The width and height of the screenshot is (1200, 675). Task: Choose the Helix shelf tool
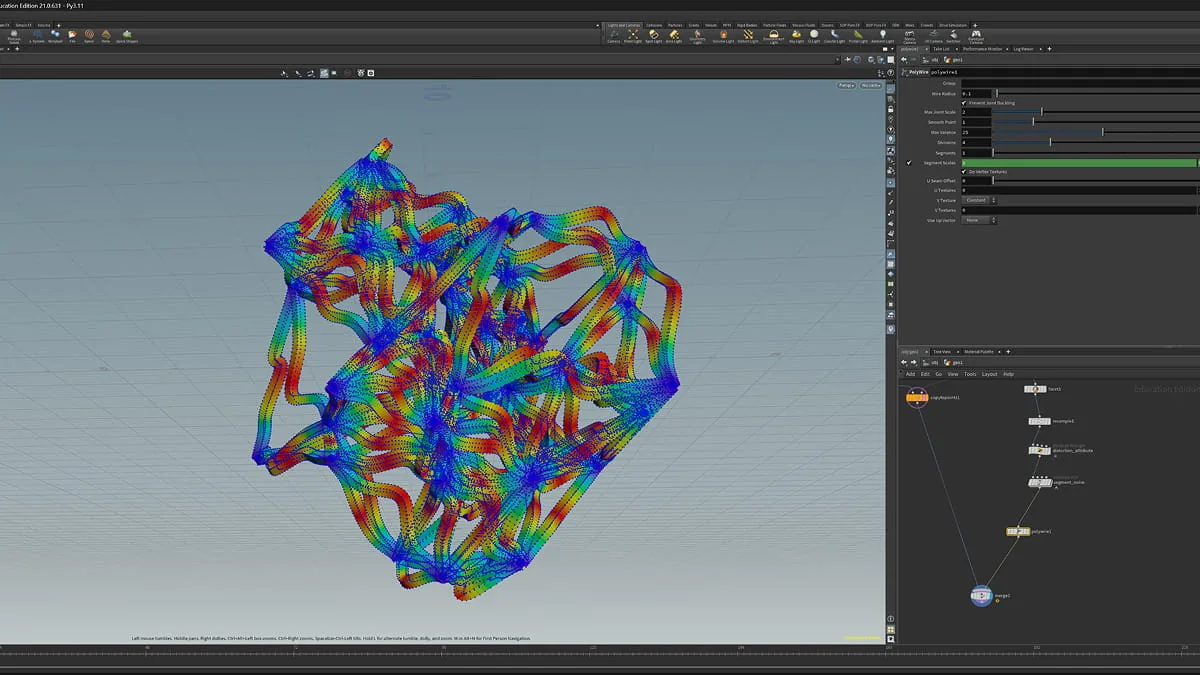click(105, 36)
